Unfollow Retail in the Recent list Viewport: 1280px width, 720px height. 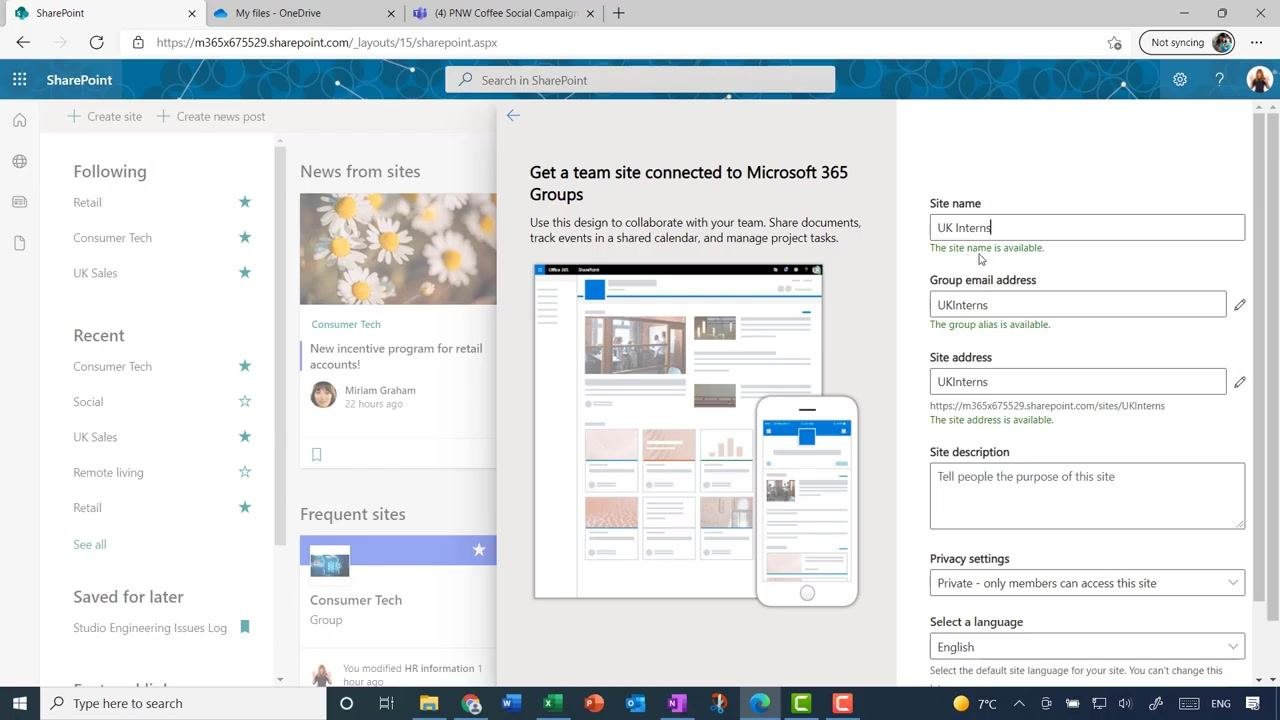click(x=244, y=507)
